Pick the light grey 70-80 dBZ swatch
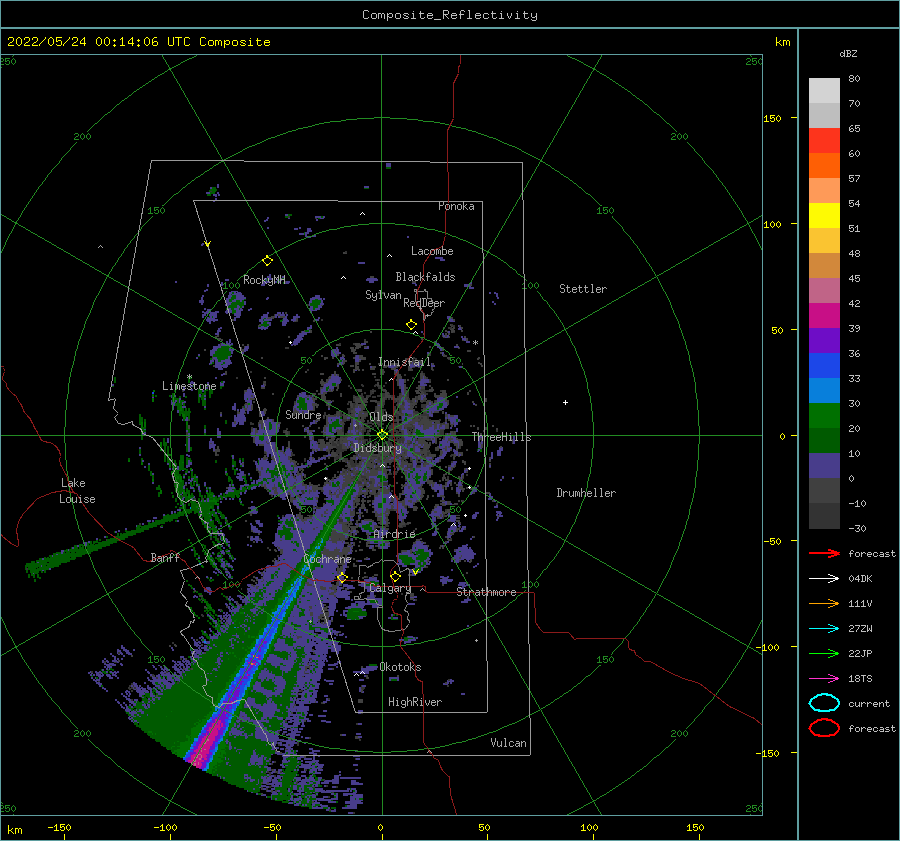This screenshot has height=841, width=900. pyautogui.click(x=824, y=91)
